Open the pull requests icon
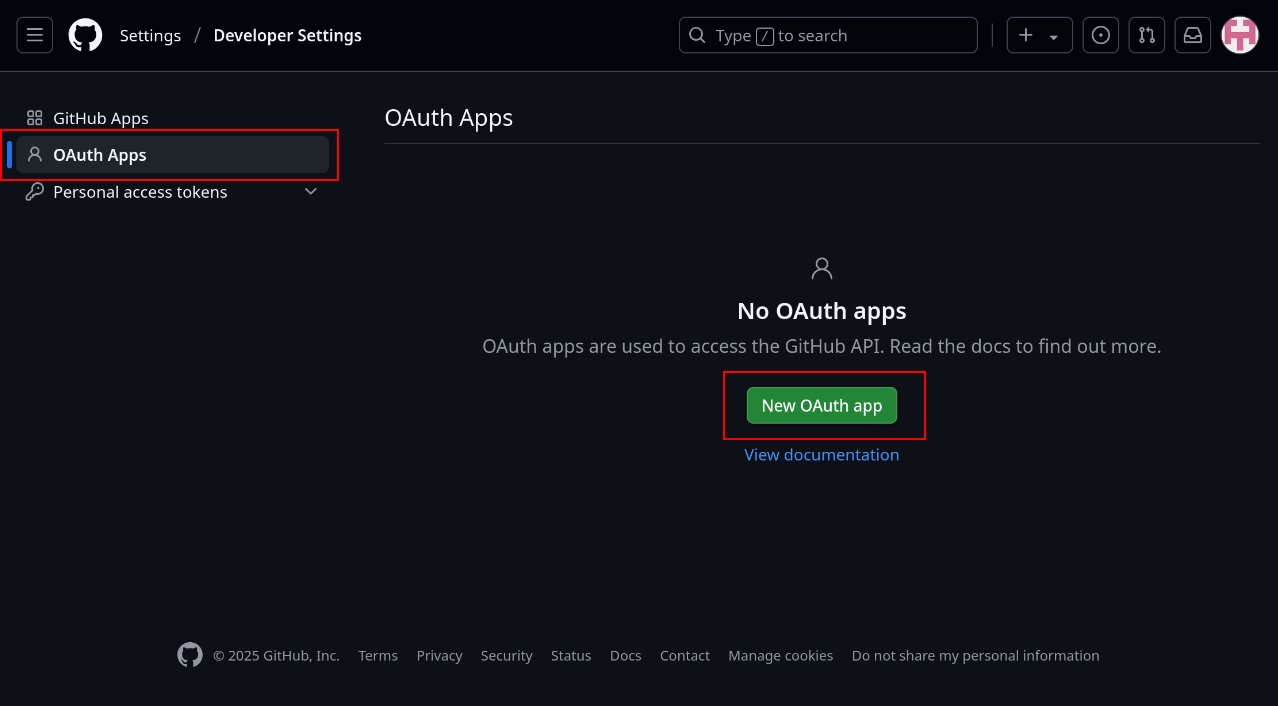This screenshot has width=1278, height=706. click(x=1146, y=35)
